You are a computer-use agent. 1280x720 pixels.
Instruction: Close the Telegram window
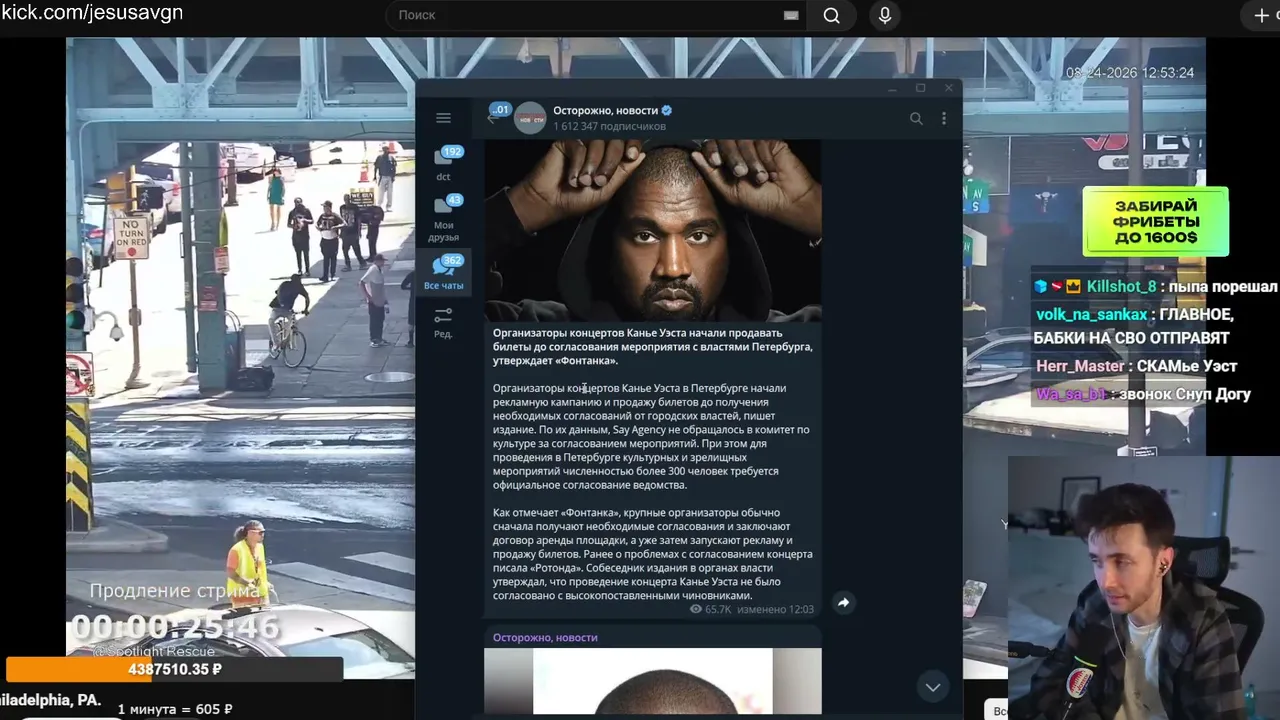(948, 88)
